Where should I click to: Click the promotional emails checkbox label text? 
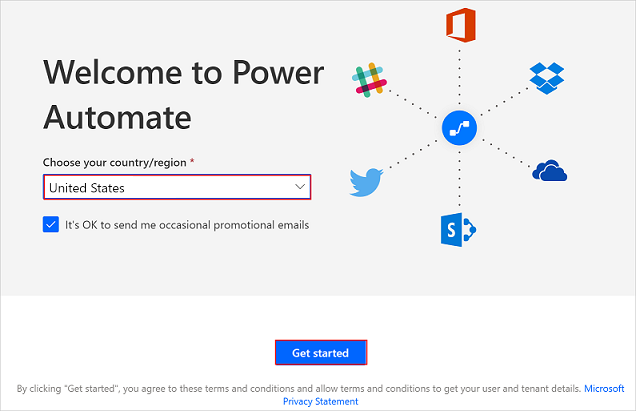click(187, 225)
